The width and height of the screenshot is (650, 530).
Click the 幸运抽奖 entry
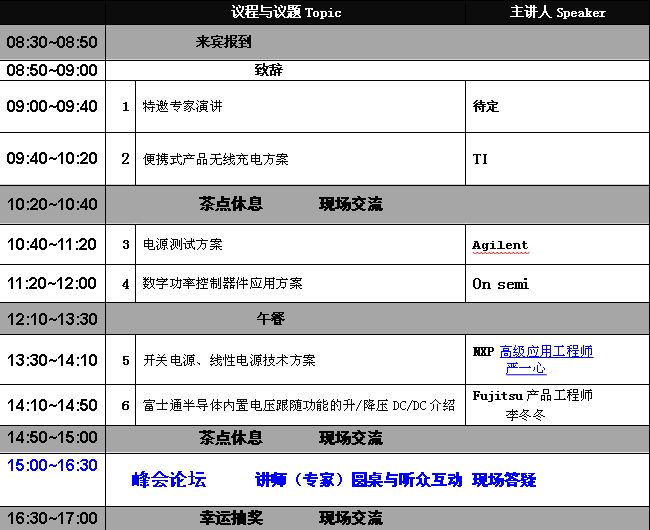click(x=231, y=518)
